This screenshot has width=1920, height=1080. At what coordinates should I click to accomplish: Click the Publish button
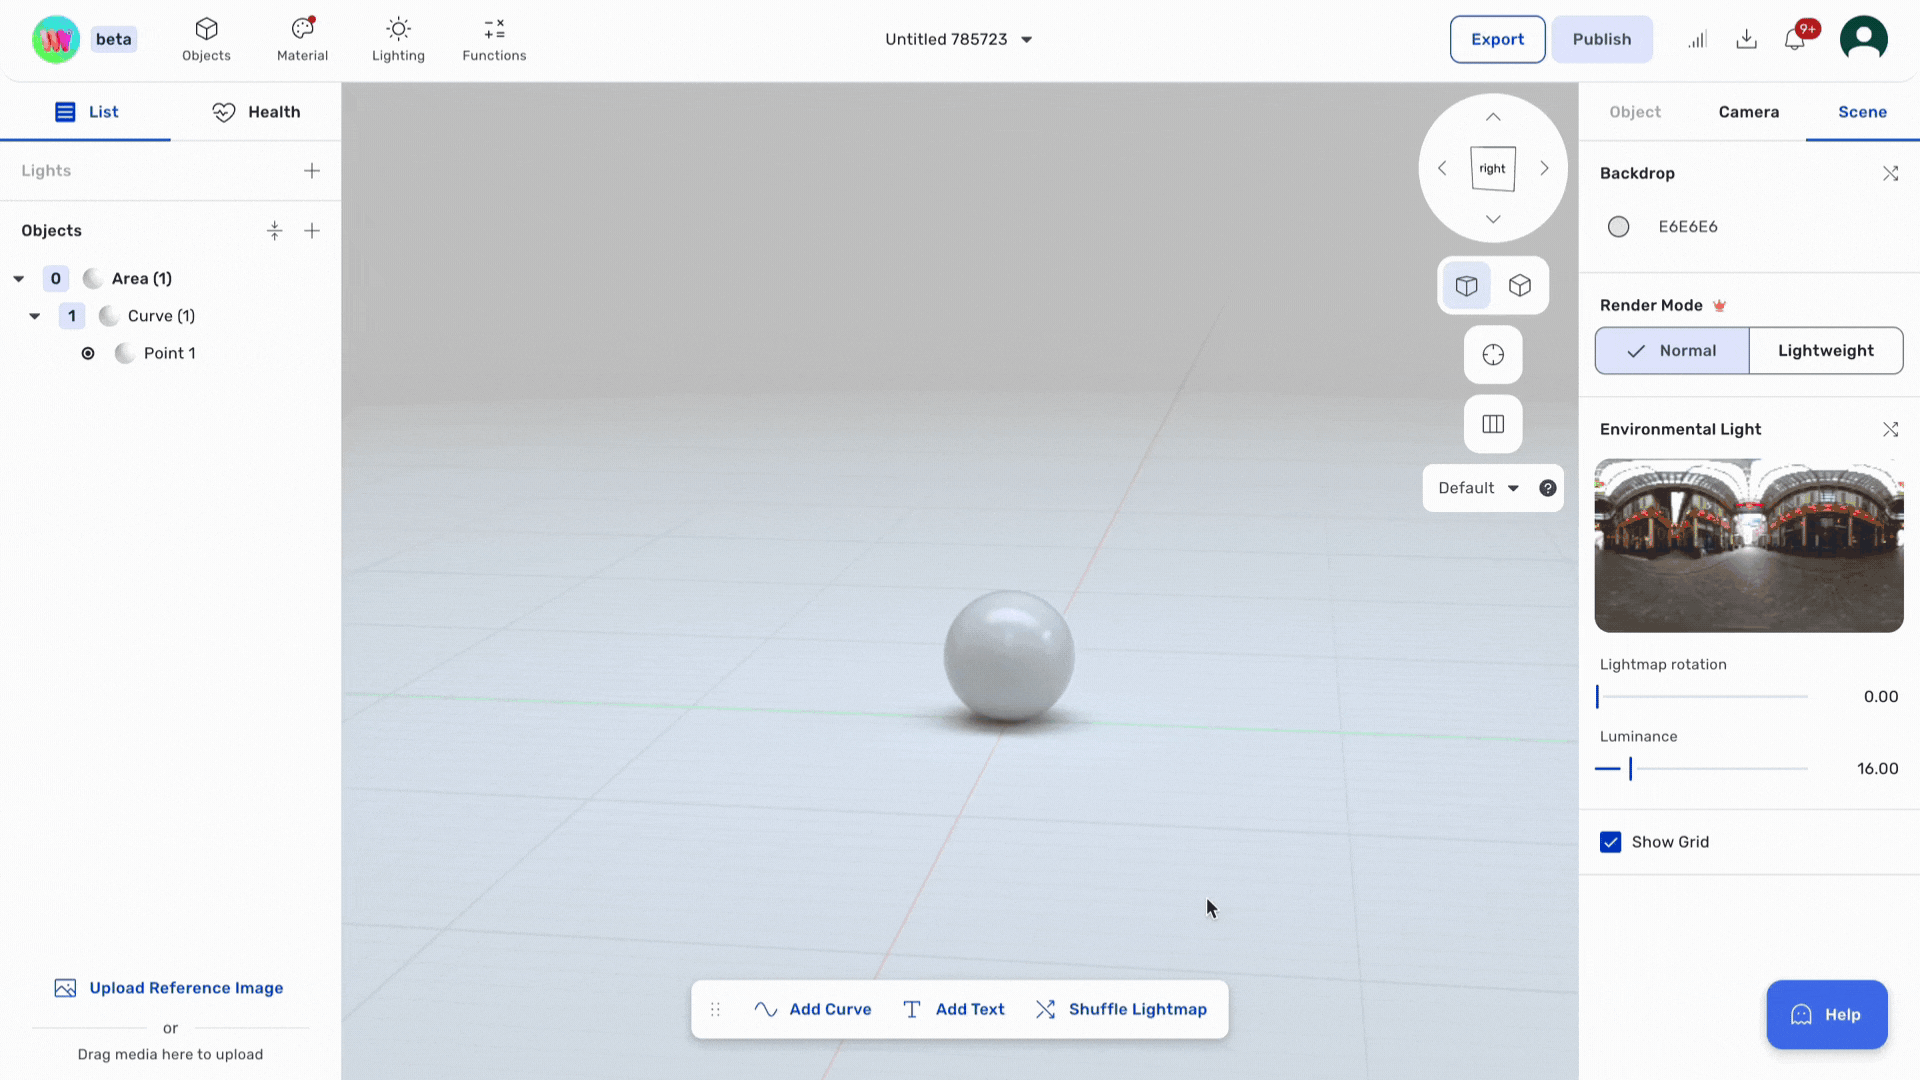coord(1602,40)
